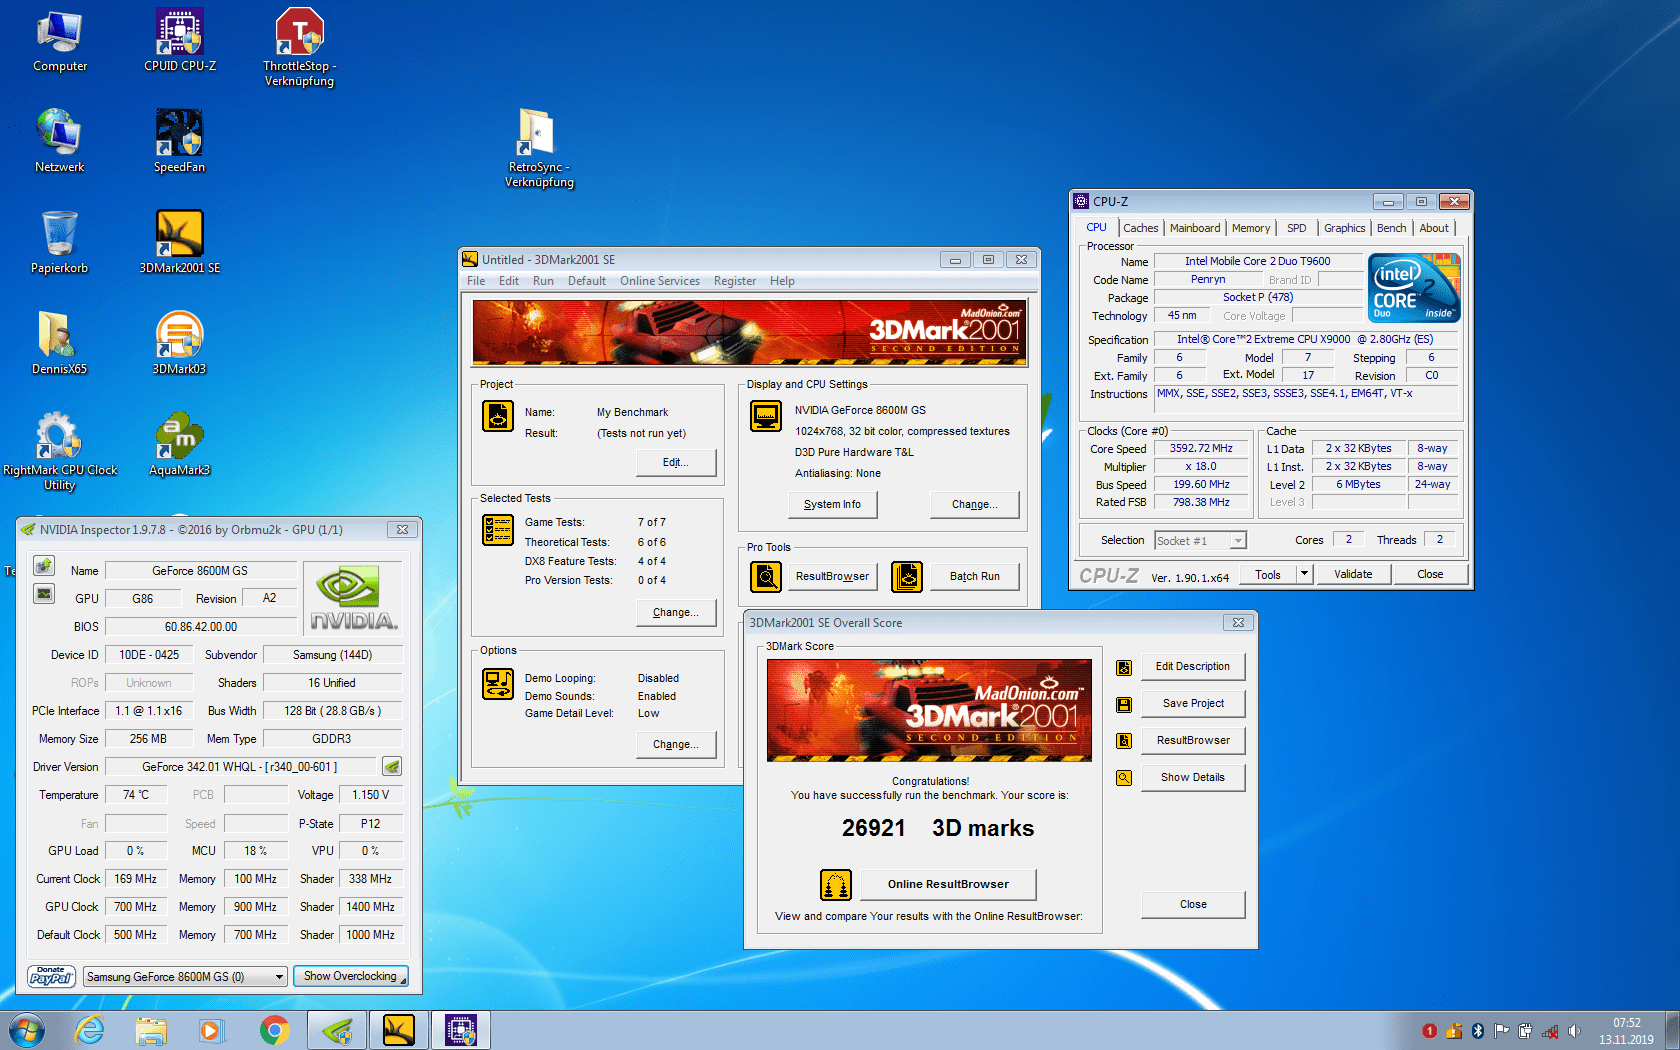Click the Selected Tests checklist icon
Viewport: 1680px width, 1050px height.
tap(498, 529)
